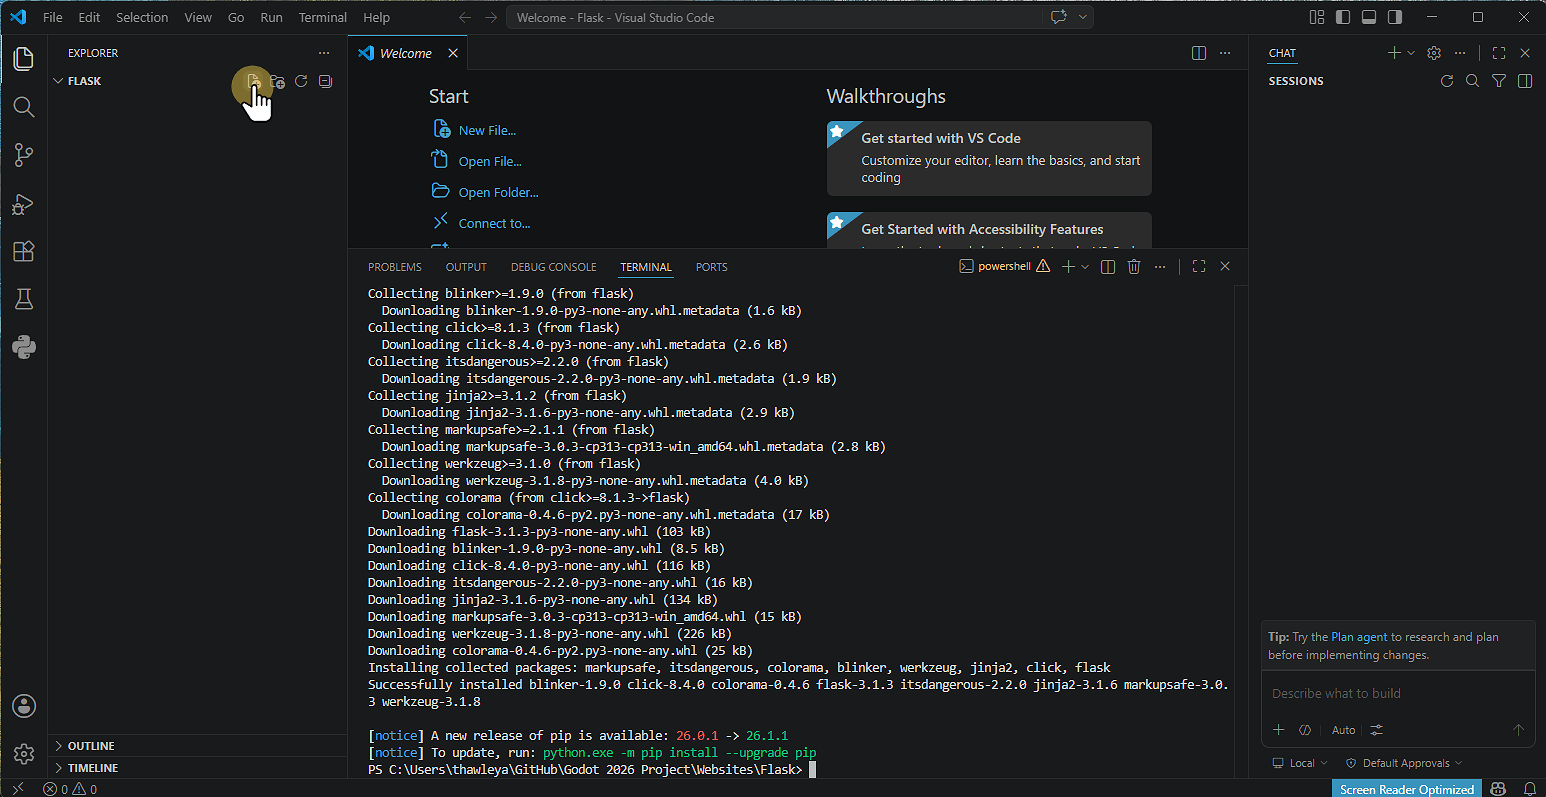Screen dimensions: 1546x797
Task: Close the terminal panel
Action: [1225, 267]
